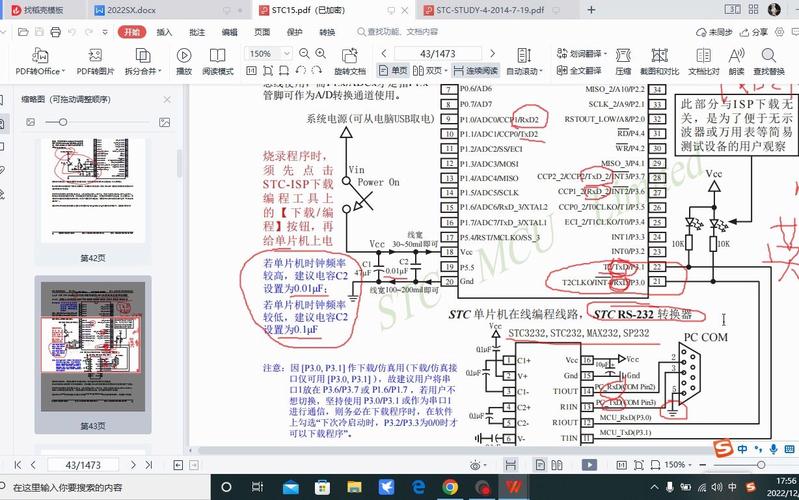Click the zoom out magnifier in ribbon
This screenshot has width=799, height=500.
coord(304,54)
